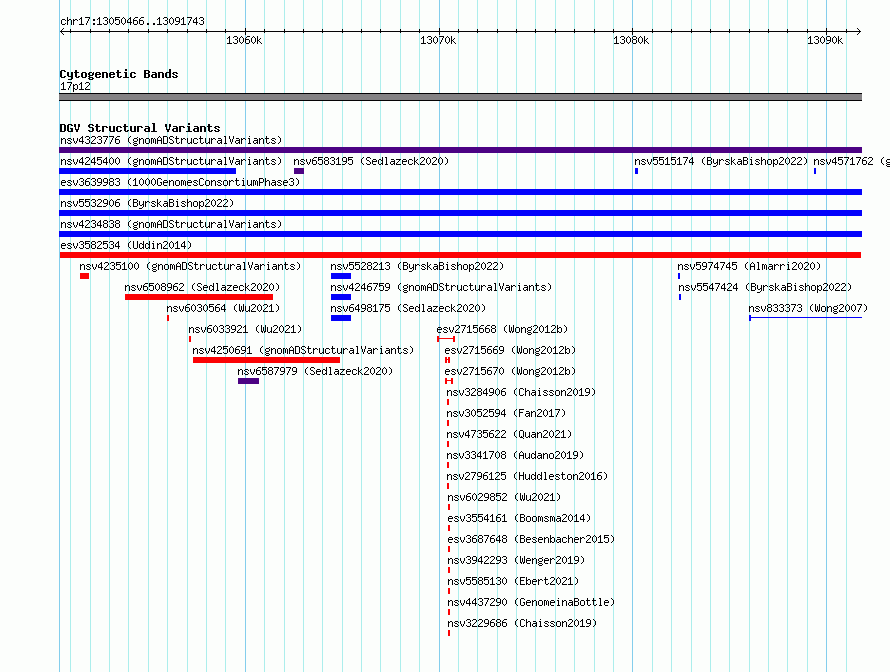This screenshot has height=672, width=890.
Task: Open nsv3052594 (Fan2017) variant
Action: point(506,413)
